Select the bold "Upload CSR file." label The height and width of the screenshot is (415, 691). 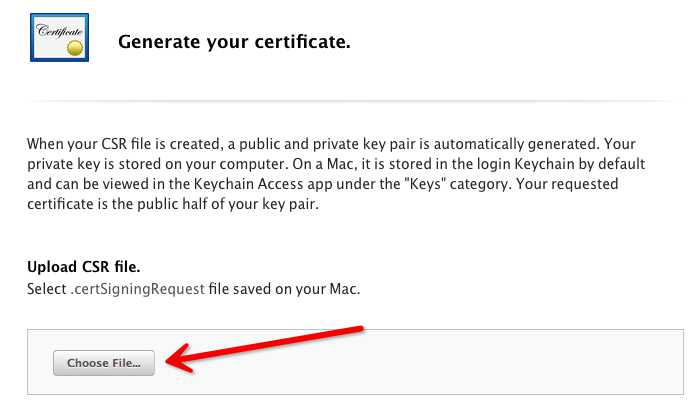tap(83, 270)
